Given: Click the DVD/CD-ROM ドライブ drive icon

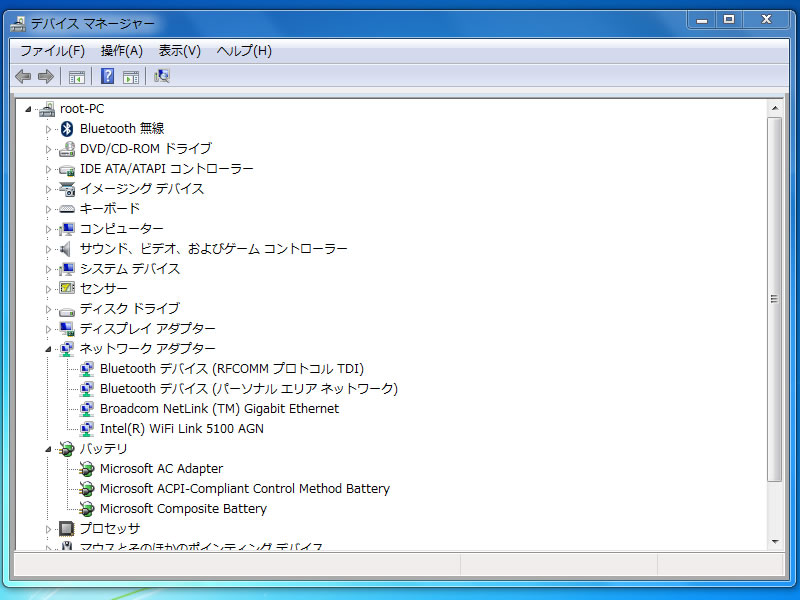Looking at the screenshot, I should coord(67,149).
